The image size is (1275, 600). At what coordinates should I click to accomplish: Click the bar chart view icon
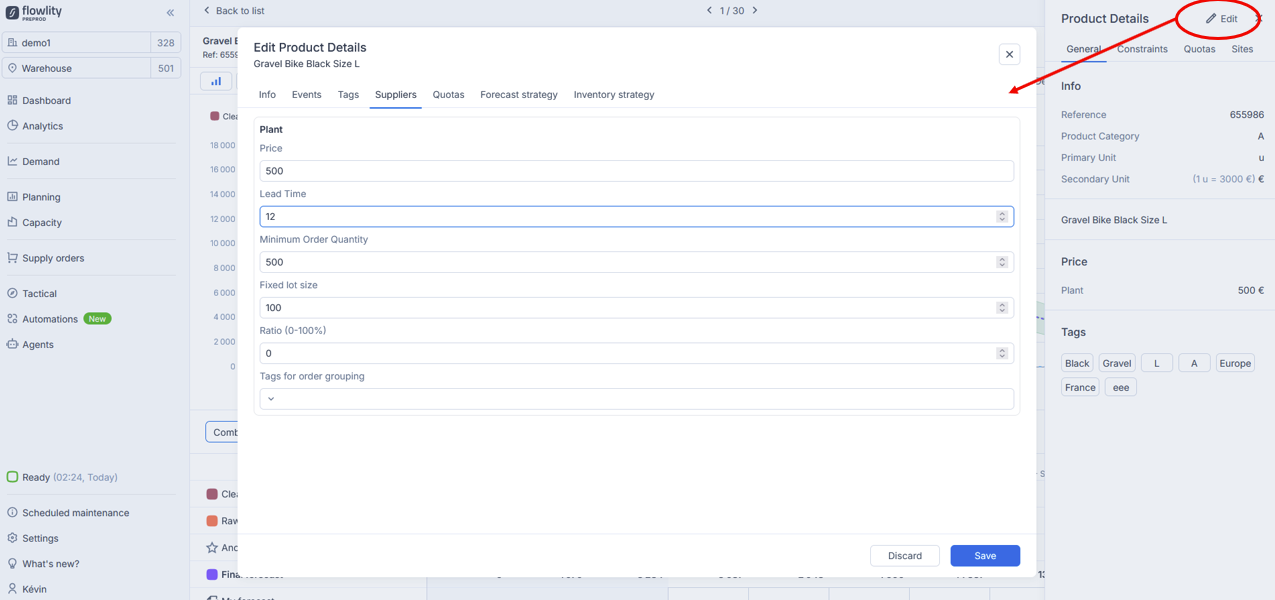pyautogui.click(x=216, y=81)
